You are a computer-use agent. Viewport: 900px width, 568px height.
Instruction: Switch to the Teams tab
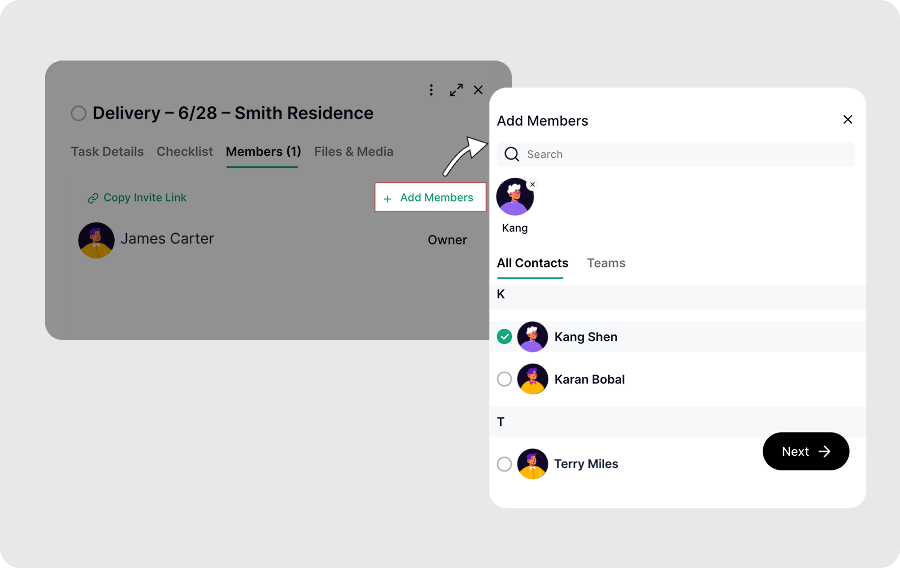(x=606, y=263)
